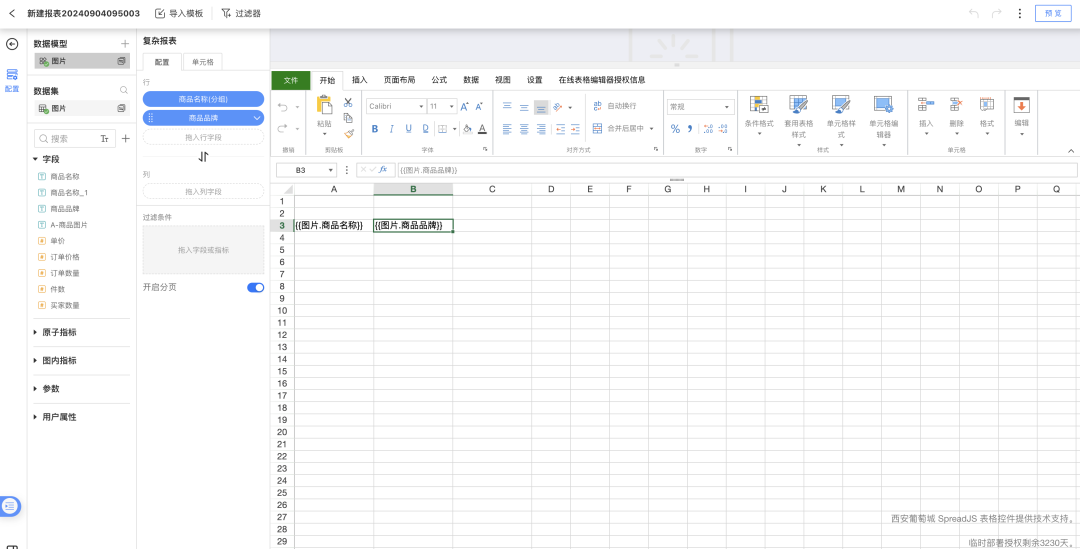Viewport: 1080px width, 549px height.
Task: Add a field with the plus next to the search box
Action: tap(125, 138)
